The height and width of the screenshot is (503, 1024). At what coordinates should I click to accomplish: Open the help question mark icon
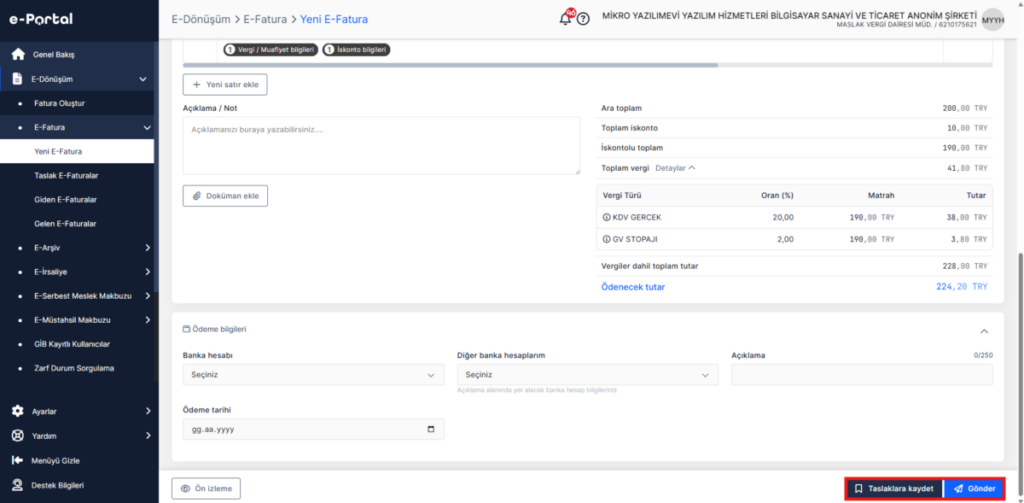(x=583, y=19)
